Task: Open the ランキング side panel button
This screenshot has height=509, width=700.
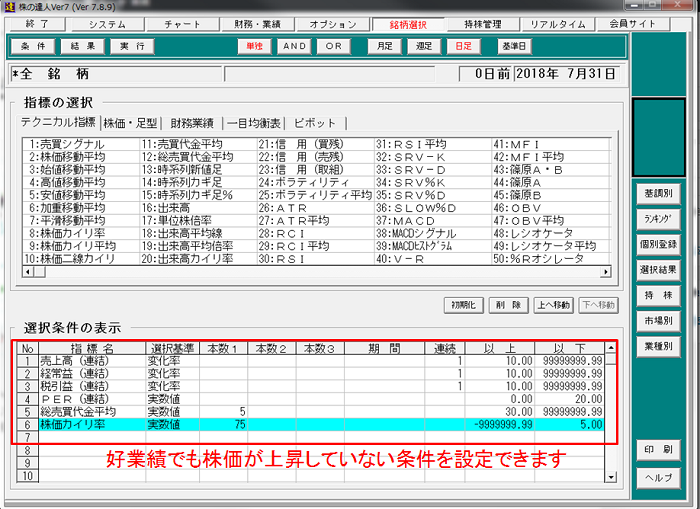Action: 658,217
